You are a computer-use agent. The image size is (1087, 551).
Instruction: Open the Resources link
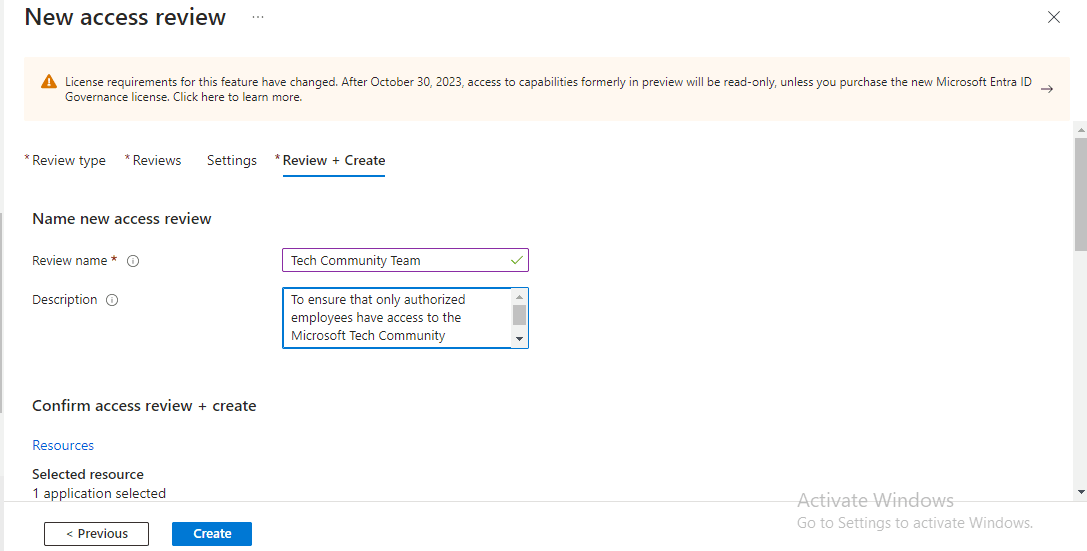(x=63, y=445)
